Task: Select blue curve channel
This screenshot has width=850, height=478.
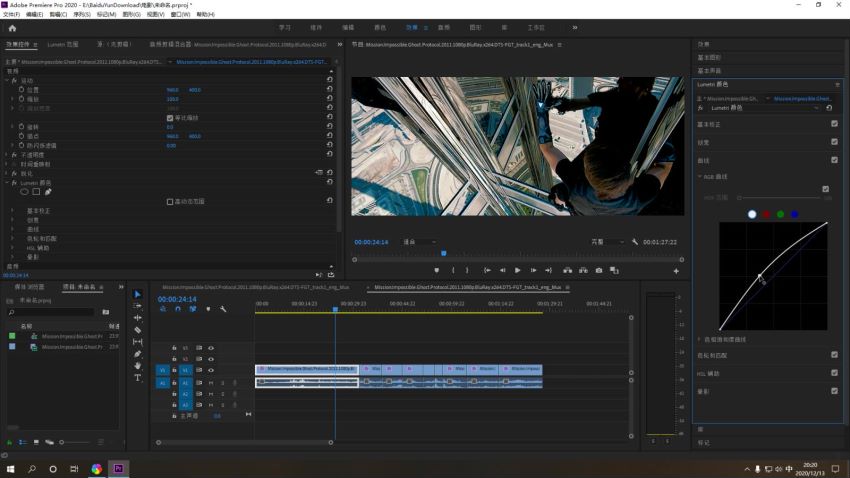Action: pyautogui.click(x=794, y=215)
